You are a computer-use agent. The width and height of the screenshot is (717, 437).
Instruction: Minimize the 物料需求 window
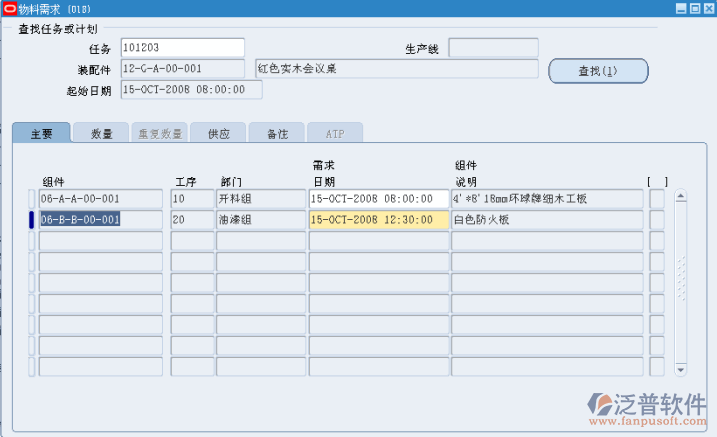(680, 7)
